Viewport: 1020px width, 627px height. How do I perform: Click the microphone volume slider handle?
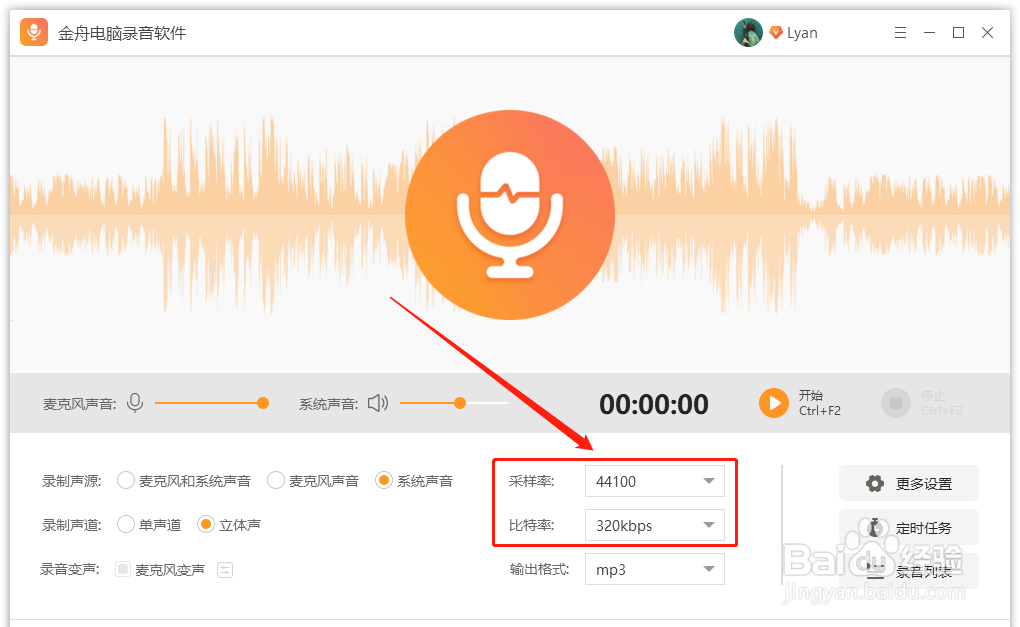click(x=263, y=403)
